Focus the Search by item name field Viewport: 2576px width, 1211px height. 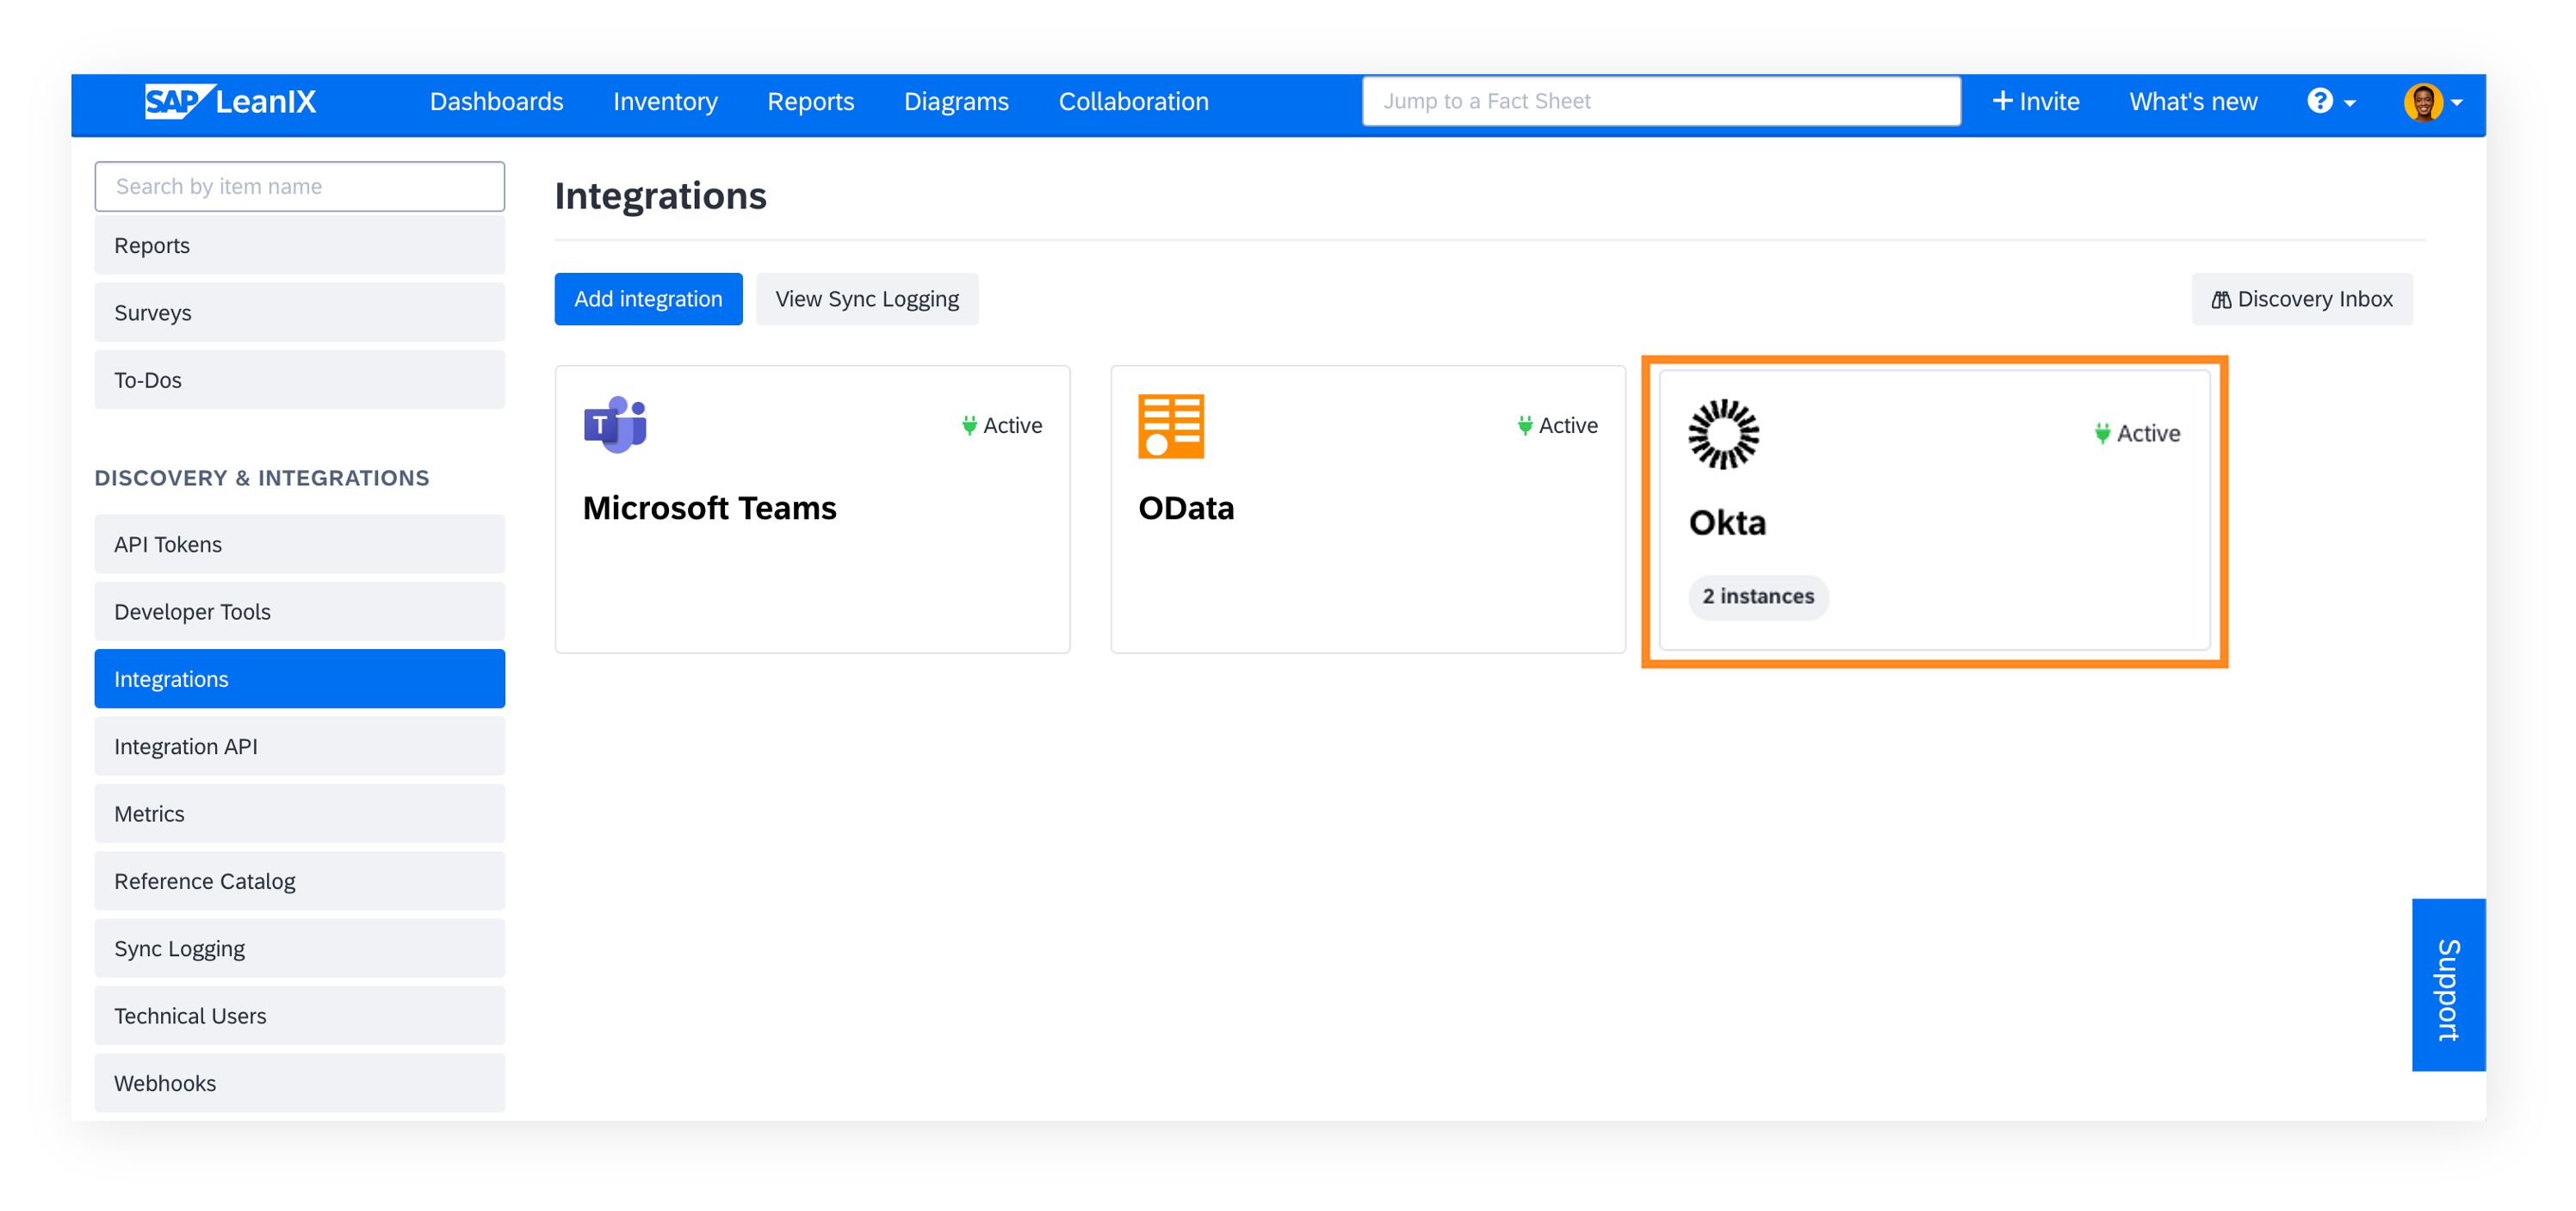click(x=299, y=186)
